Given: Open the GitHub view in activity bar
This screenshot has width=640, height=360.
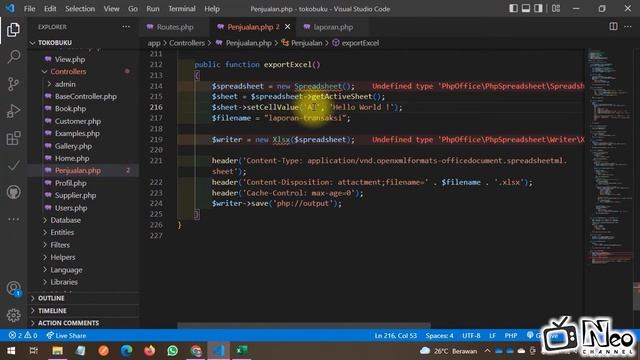Looking at the screenshot, I should click(x=13, y=192).
